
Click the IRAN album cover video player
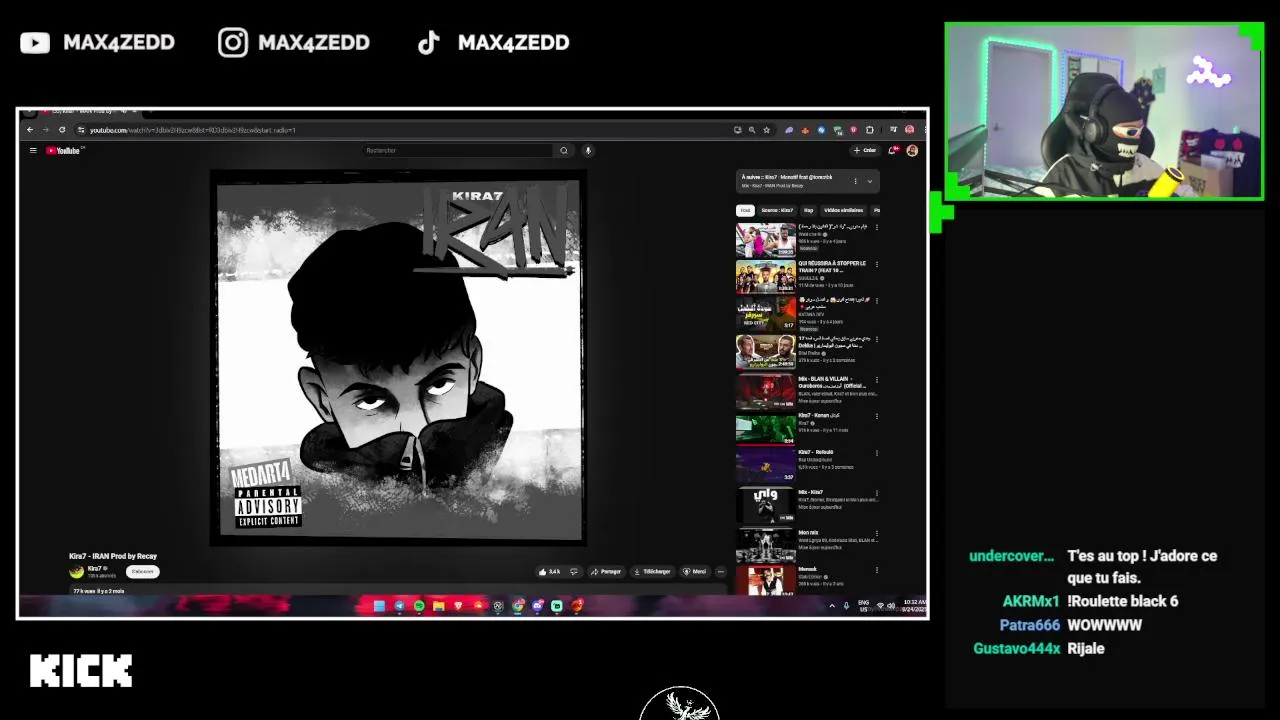click(398, 359)
